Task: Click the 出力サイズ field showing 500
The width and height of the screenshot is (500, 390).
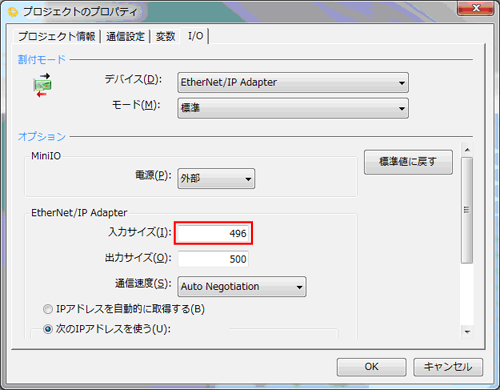Action: coord(213,259)
